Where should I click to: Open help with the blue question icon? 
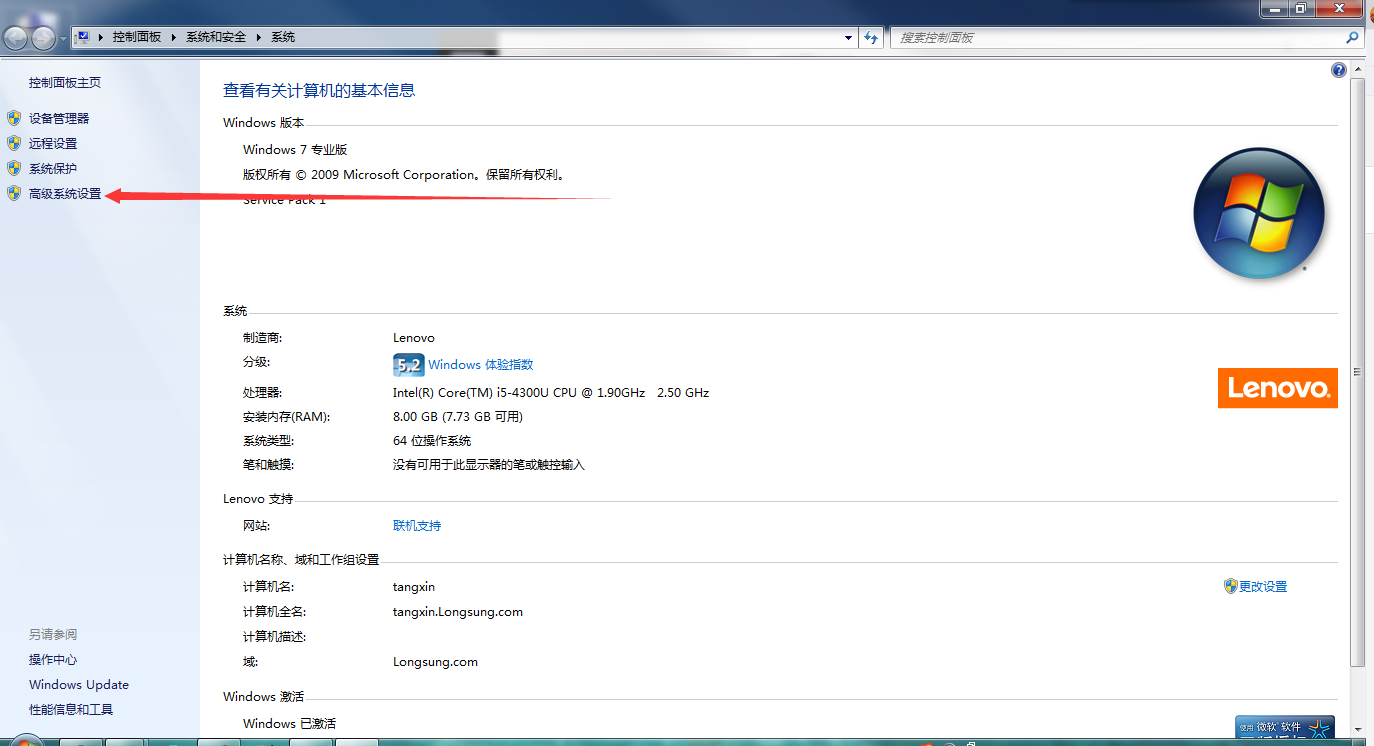click(1339, 70)
